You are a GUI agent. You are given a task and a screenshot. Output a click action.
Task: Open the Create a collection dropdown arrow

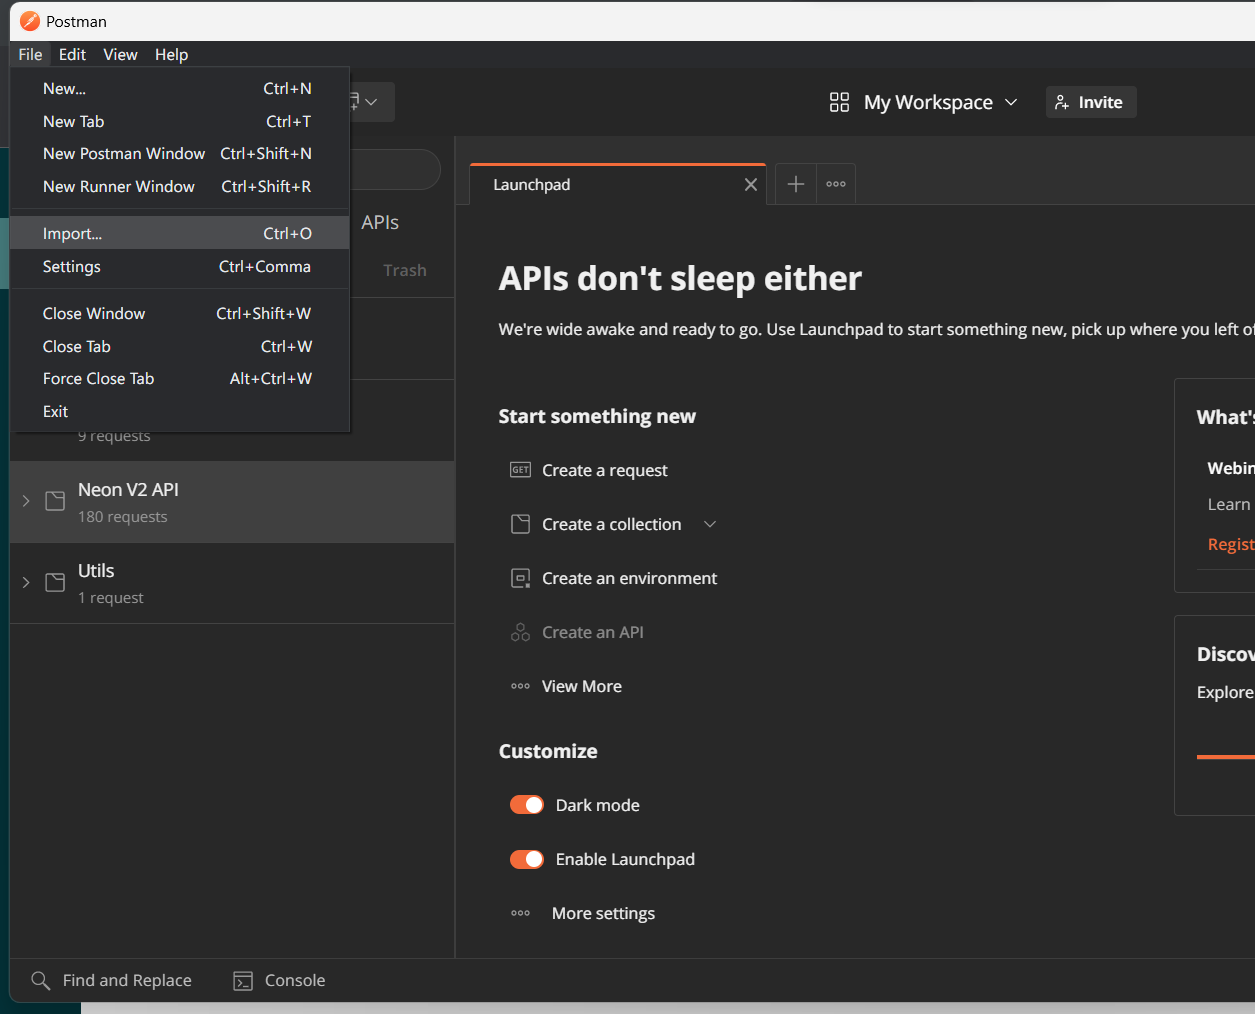pos(710,524)
